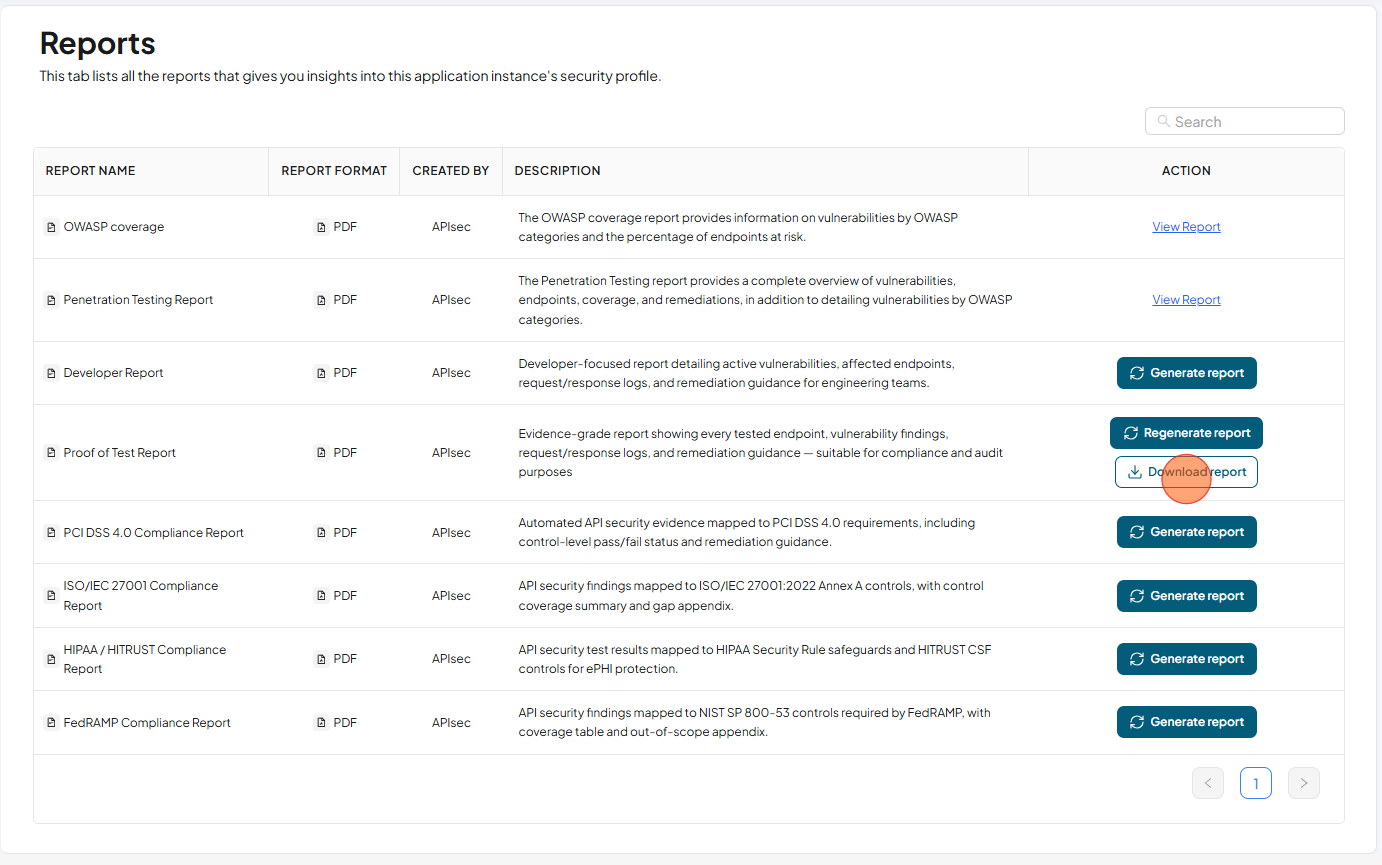Generate report for PCI DSS 4.0 Compliance
This screenshot has height=865, width=1382.
[x=1186, y=532]
